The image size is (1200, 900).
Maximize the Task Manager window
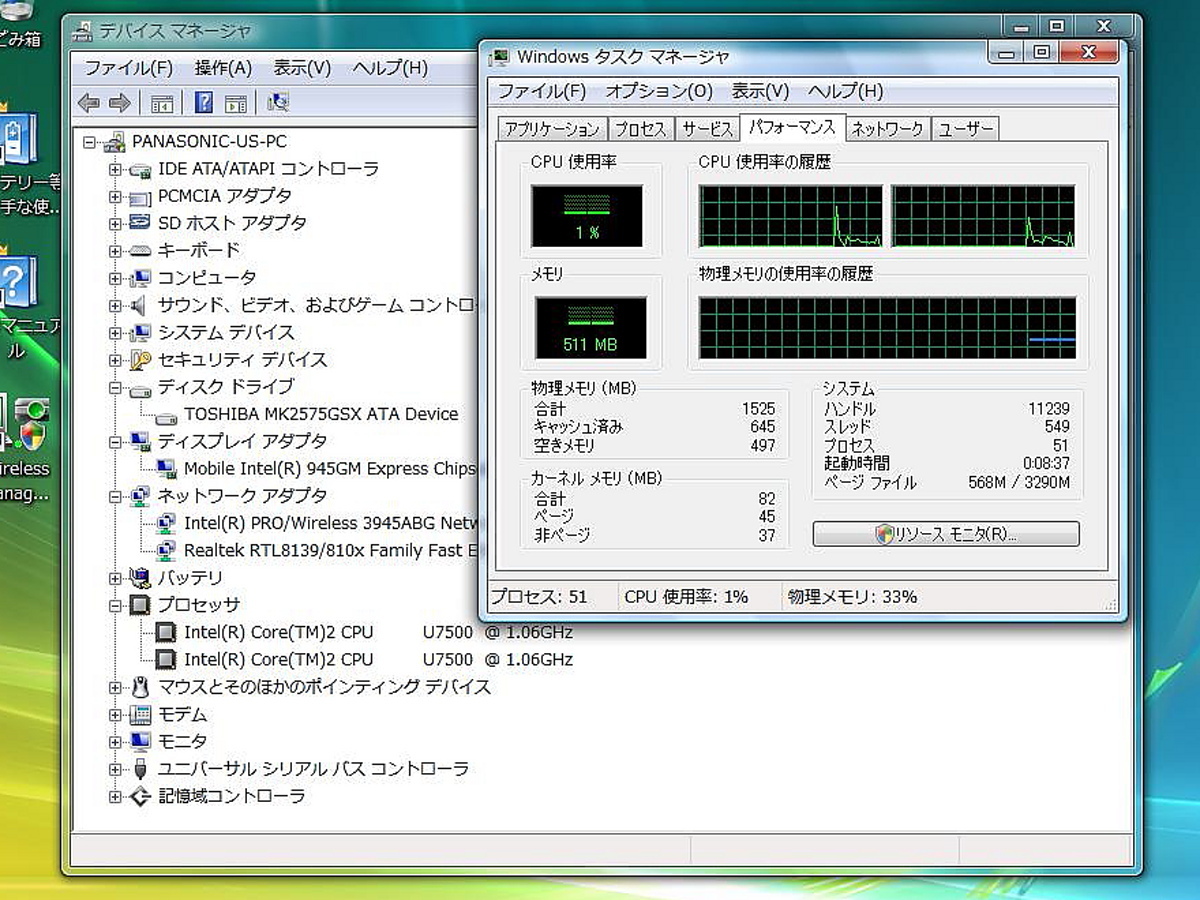coord(1041,51)
